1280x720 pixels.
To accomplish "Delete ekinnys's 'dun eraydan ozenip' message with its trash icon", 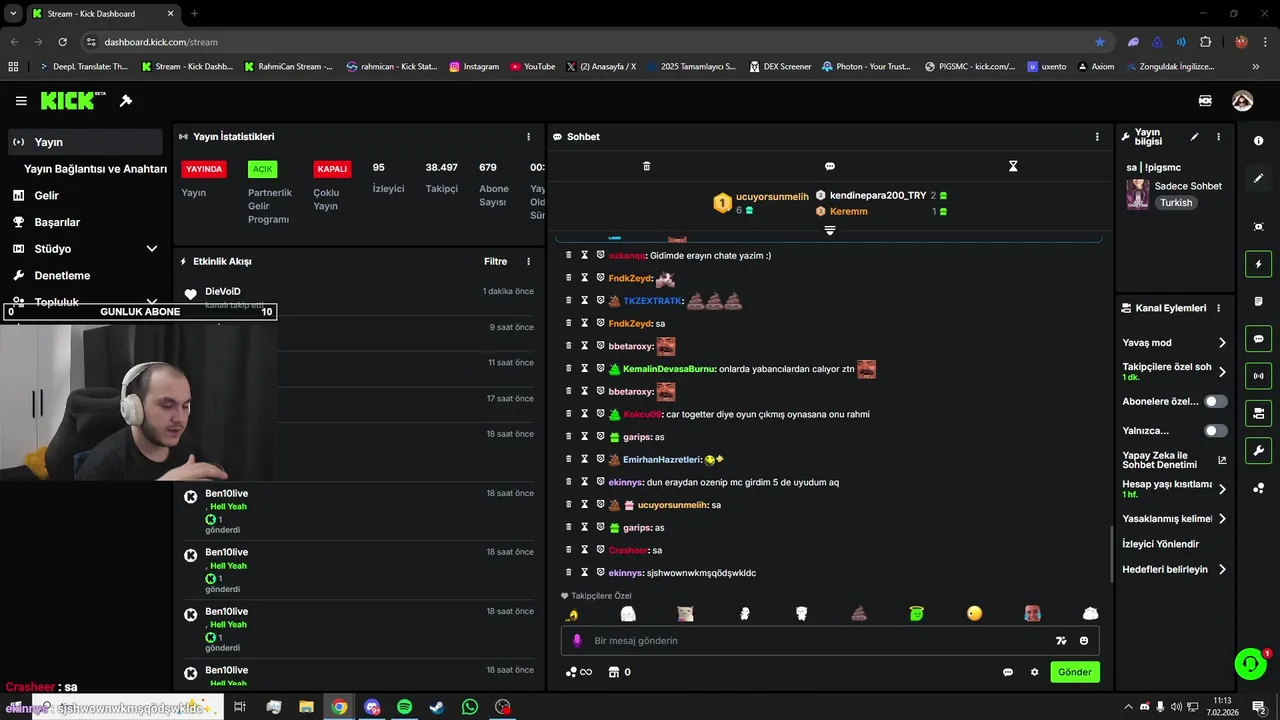I will [x=568, y=482].
